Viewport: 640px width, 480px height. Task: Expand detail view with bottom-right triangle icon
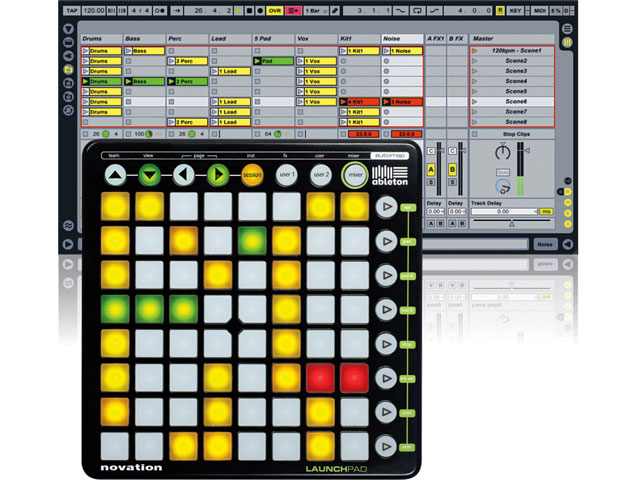pos(567,244)
